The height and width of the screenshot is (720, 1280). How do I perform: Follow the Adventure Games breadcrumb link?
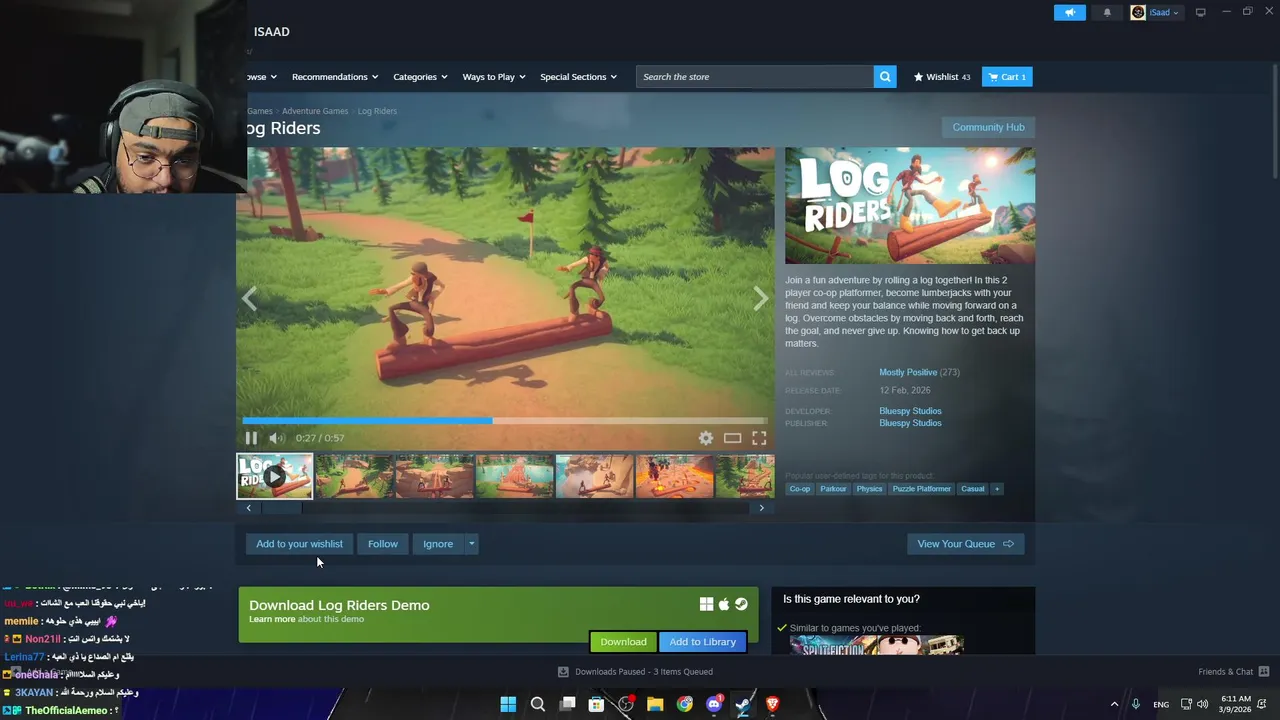click(315, 111)
